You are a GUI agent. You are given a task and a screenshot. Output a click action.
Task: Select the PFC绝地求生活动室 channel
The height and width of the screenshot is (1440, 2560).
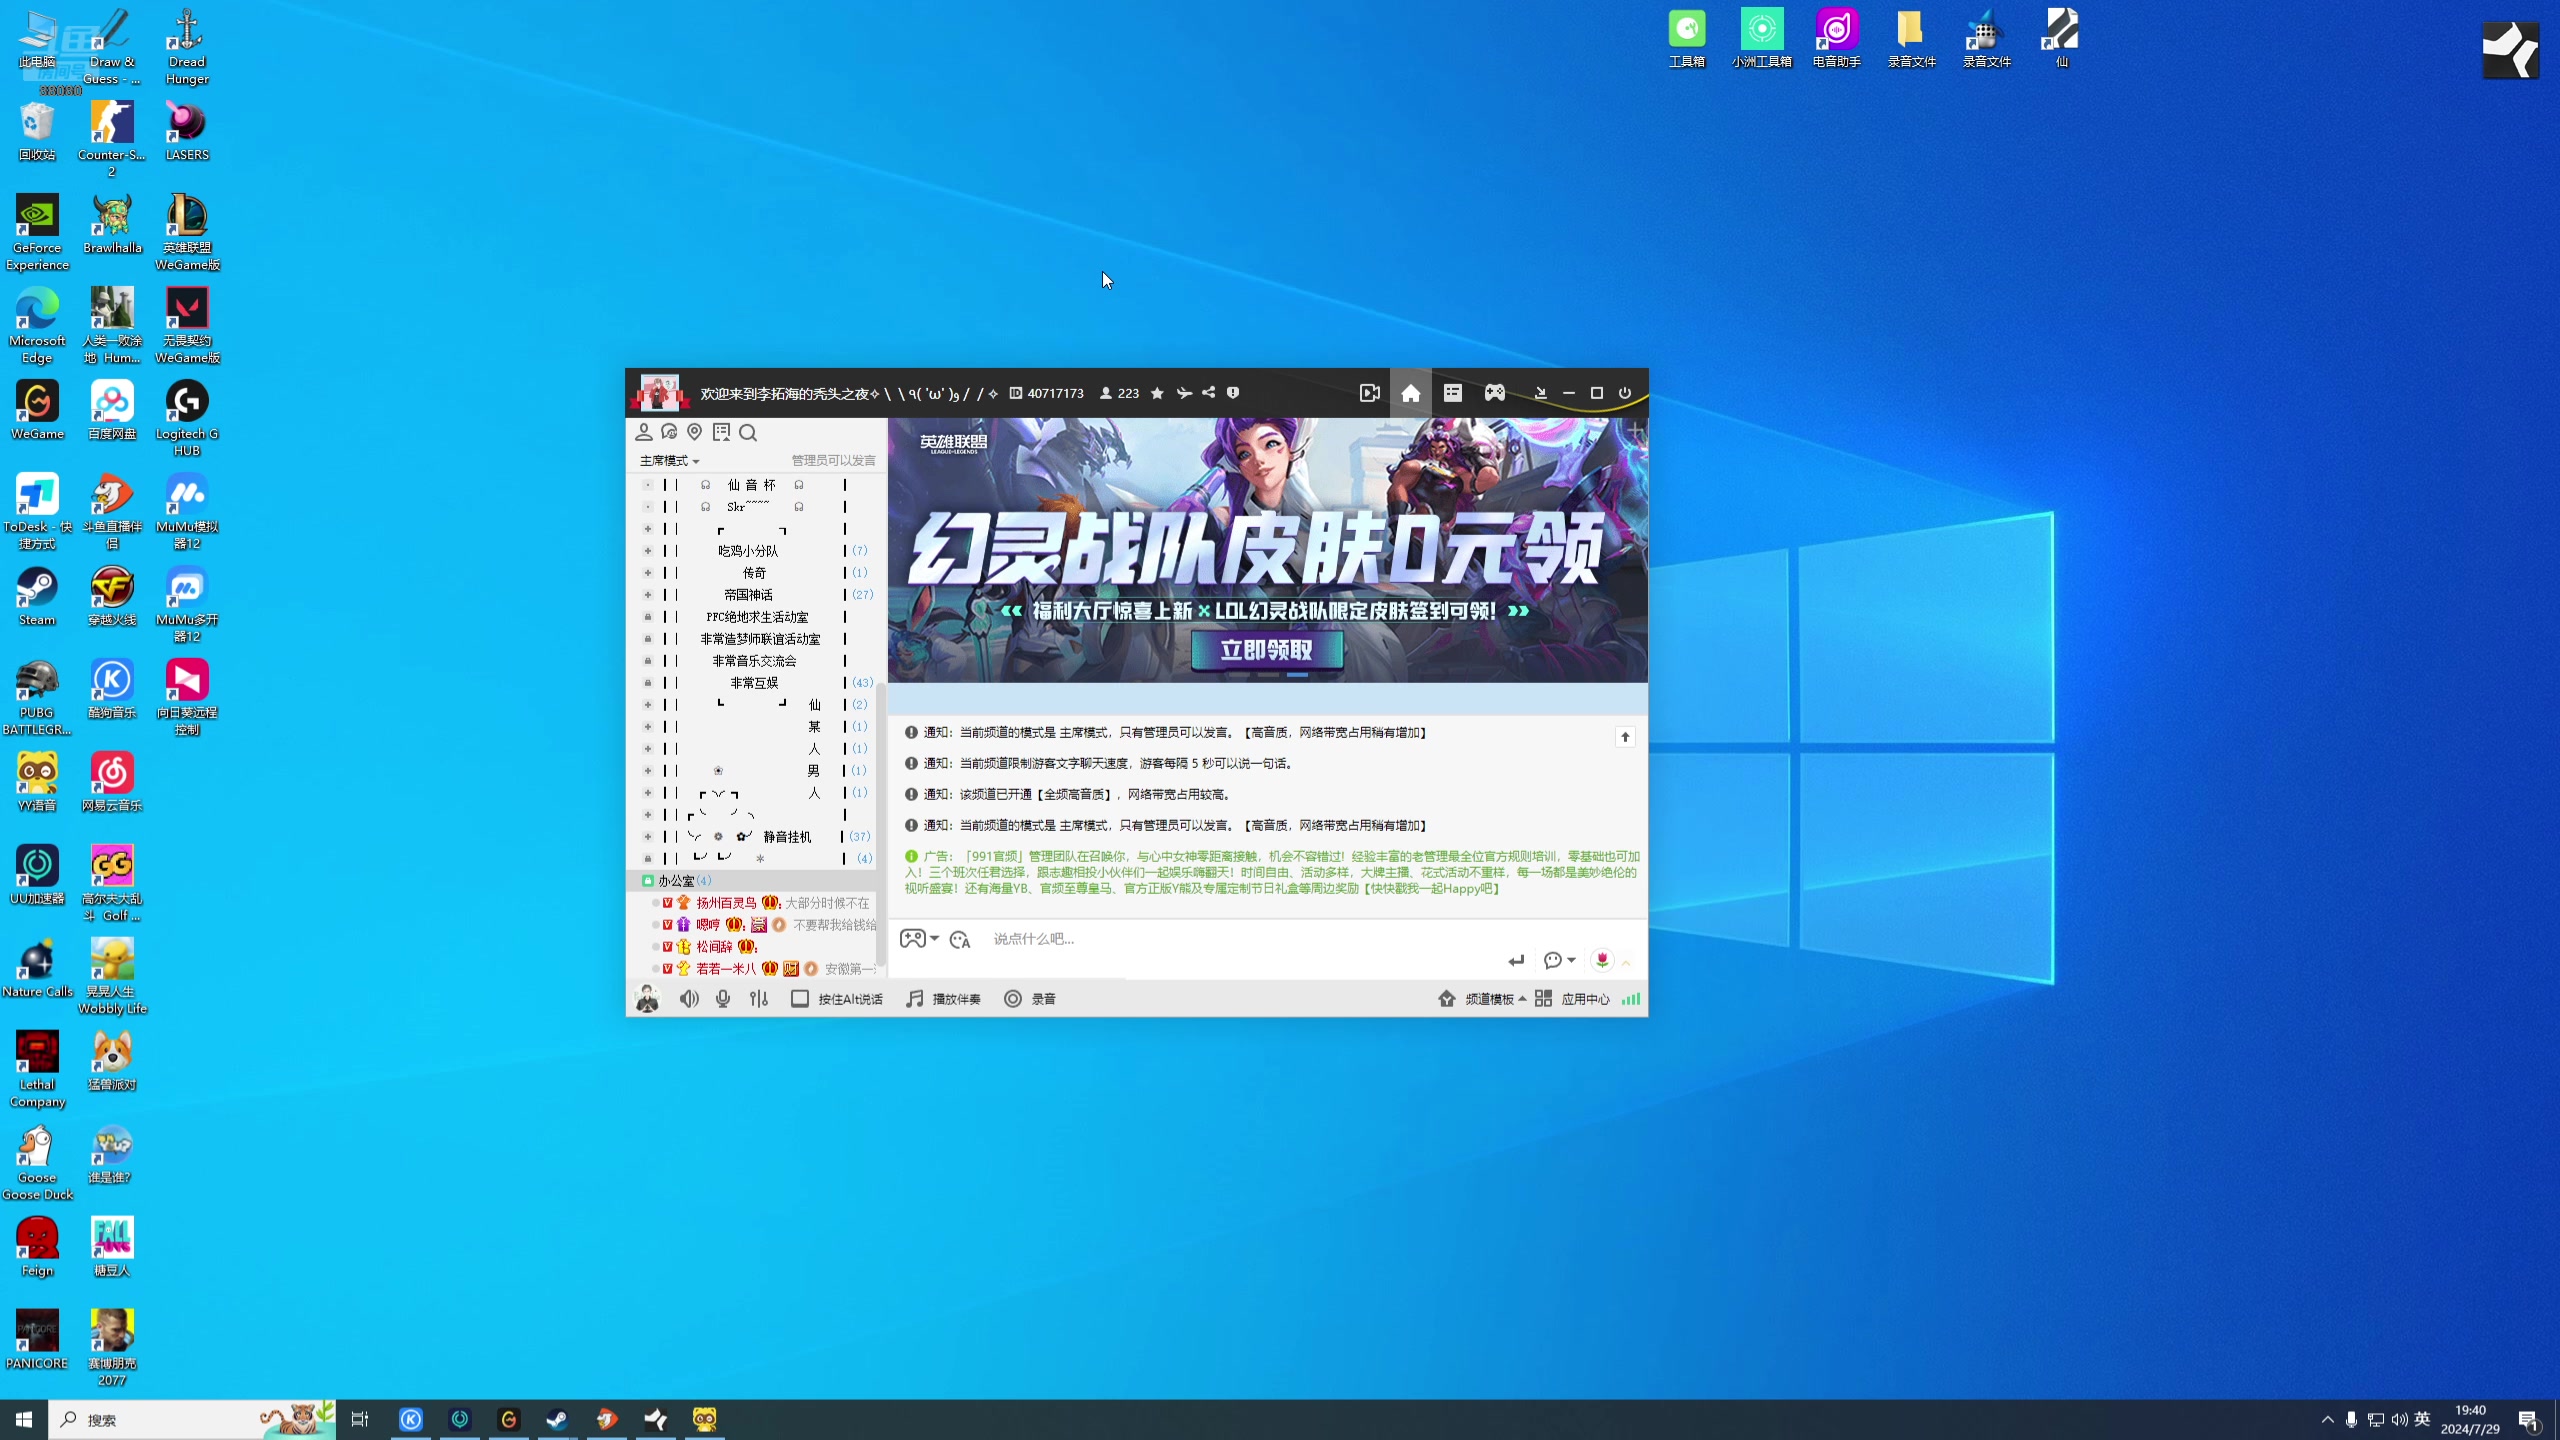[x=756, y=617]
